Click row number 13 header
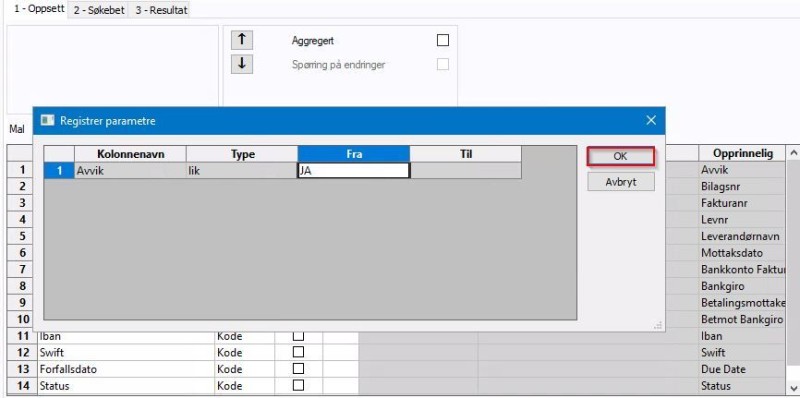The image size is (800, 398). pyautogui.click(x=23, y=368)
